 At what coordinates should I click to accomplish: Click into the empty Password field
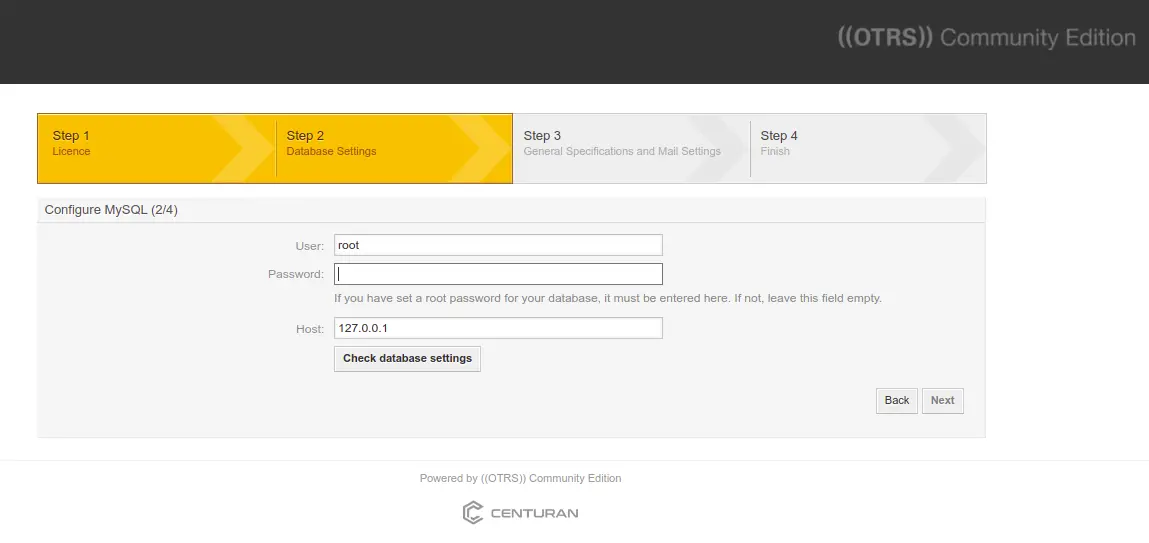(498, 274)
